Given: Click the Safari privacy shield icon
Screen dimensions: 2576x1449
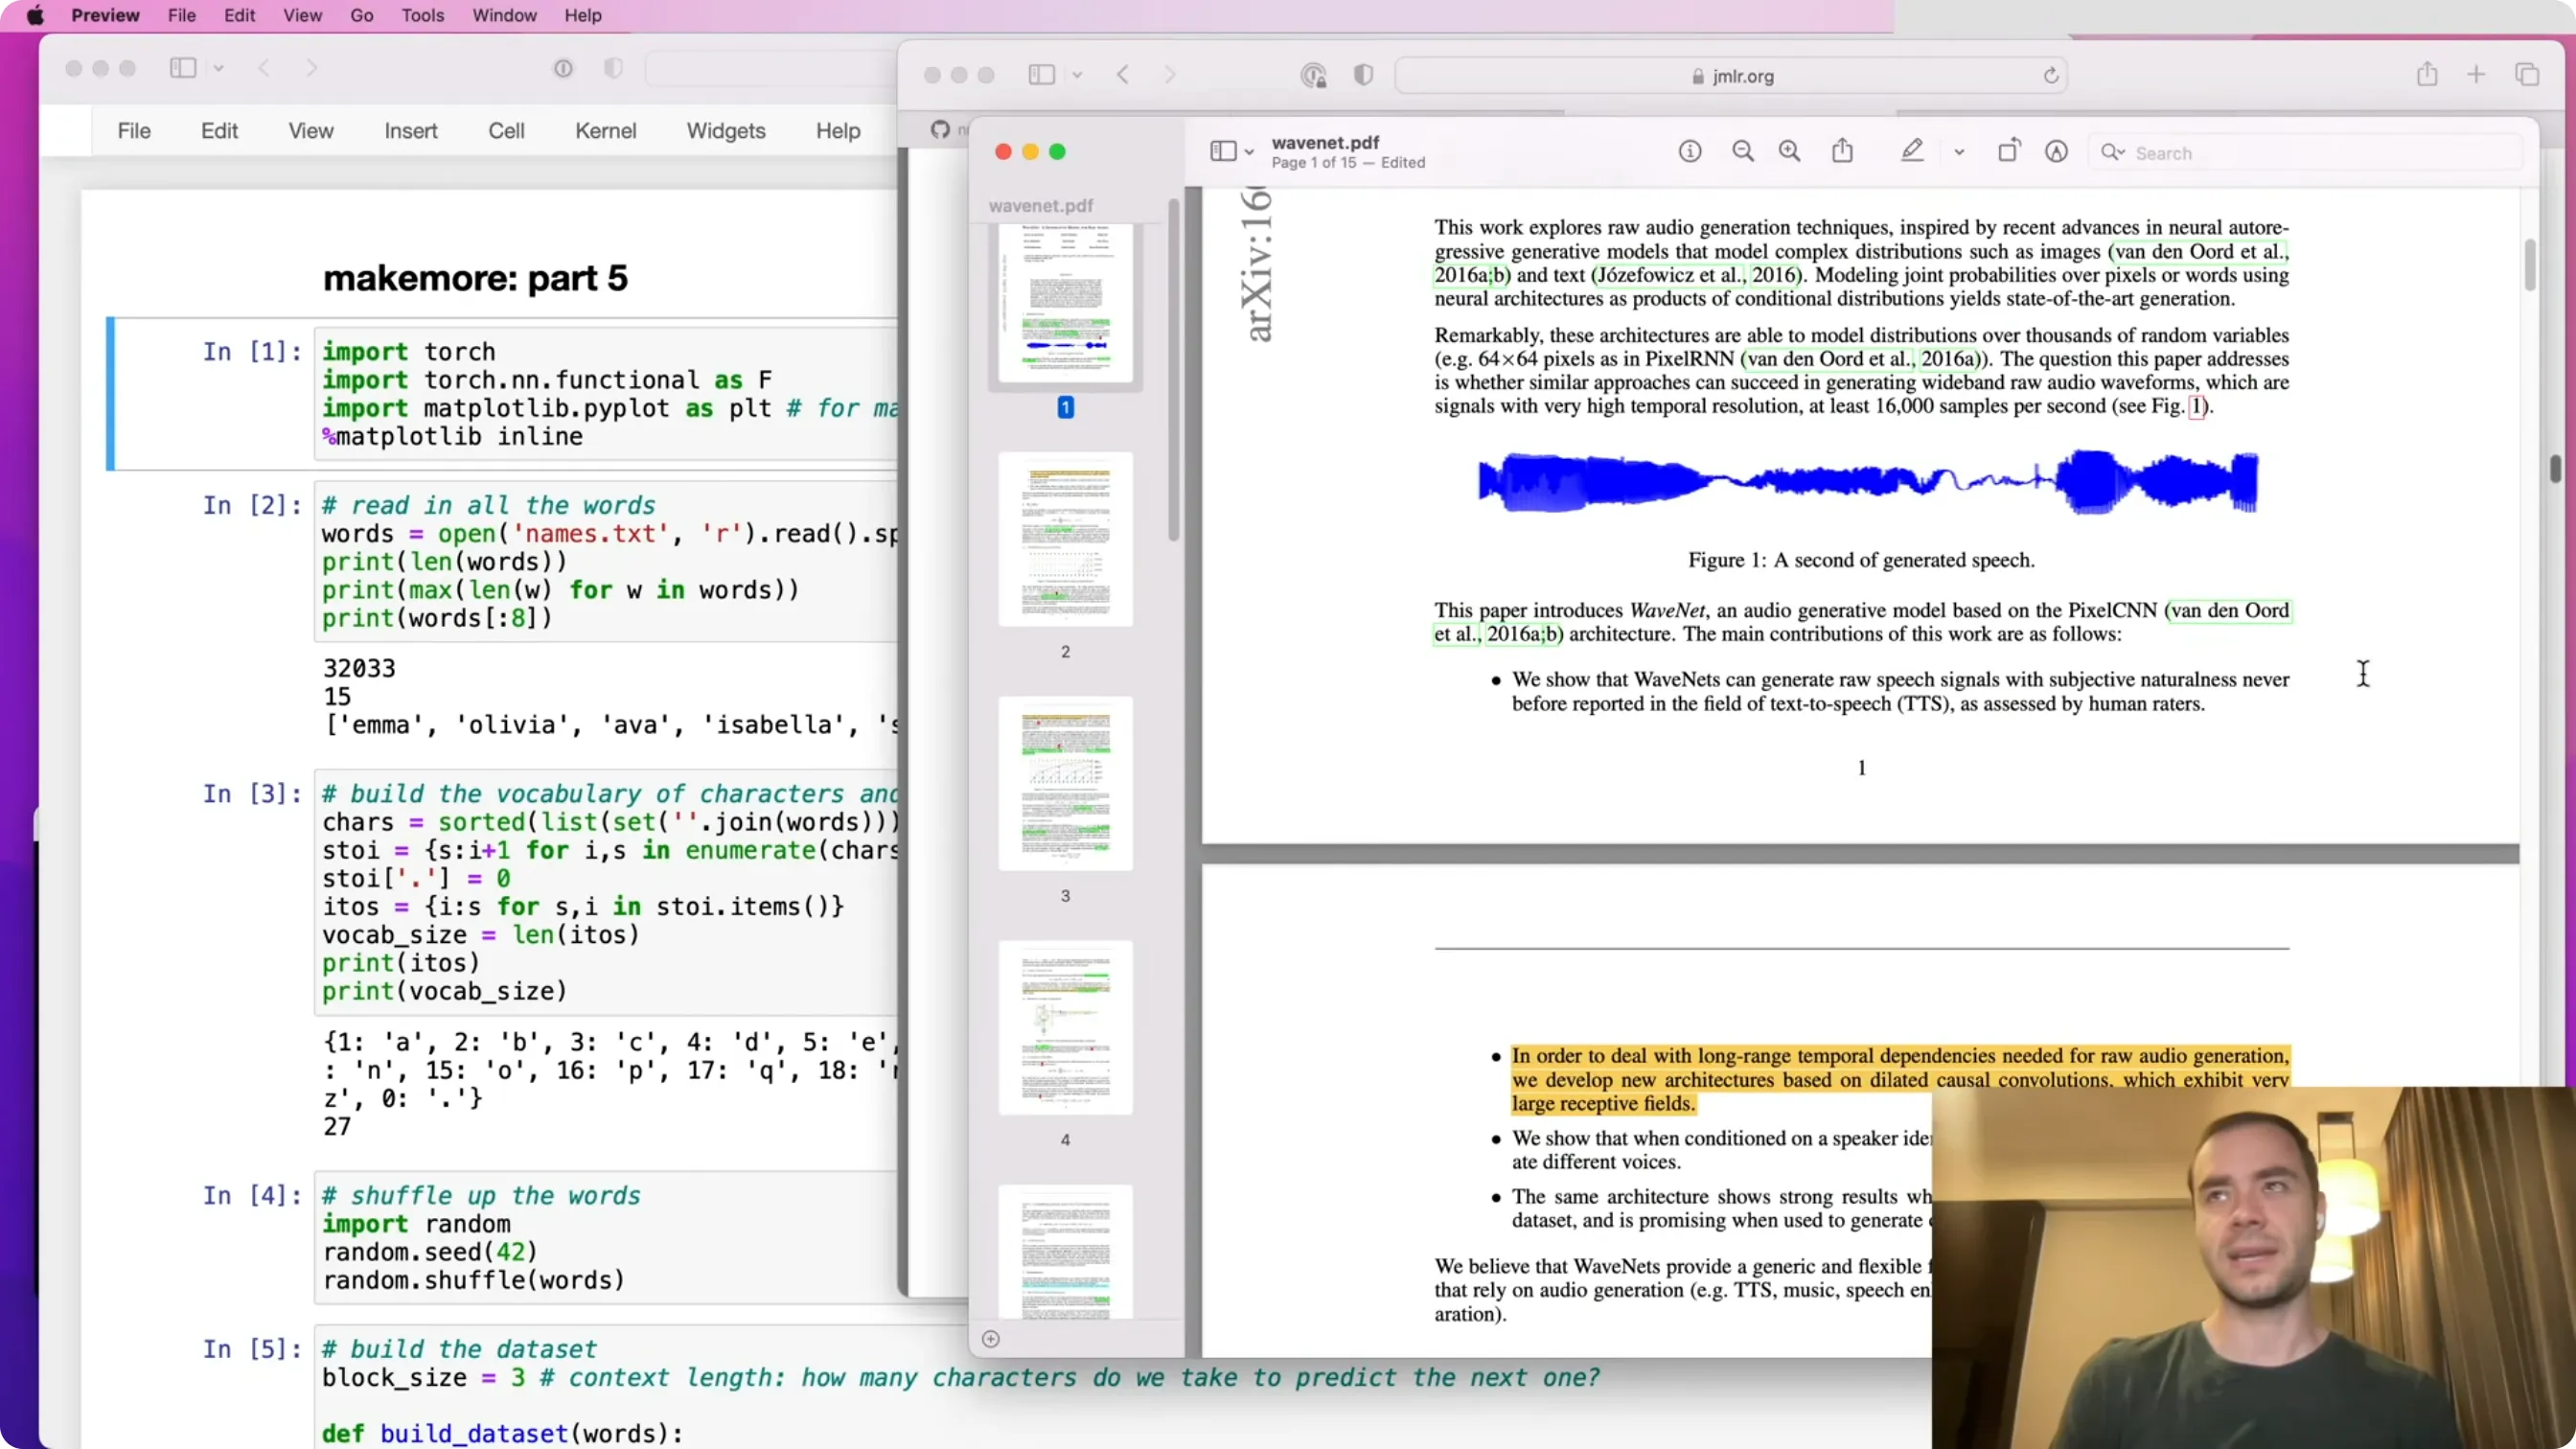Looking at the screenshot, I should point(1363,75).
